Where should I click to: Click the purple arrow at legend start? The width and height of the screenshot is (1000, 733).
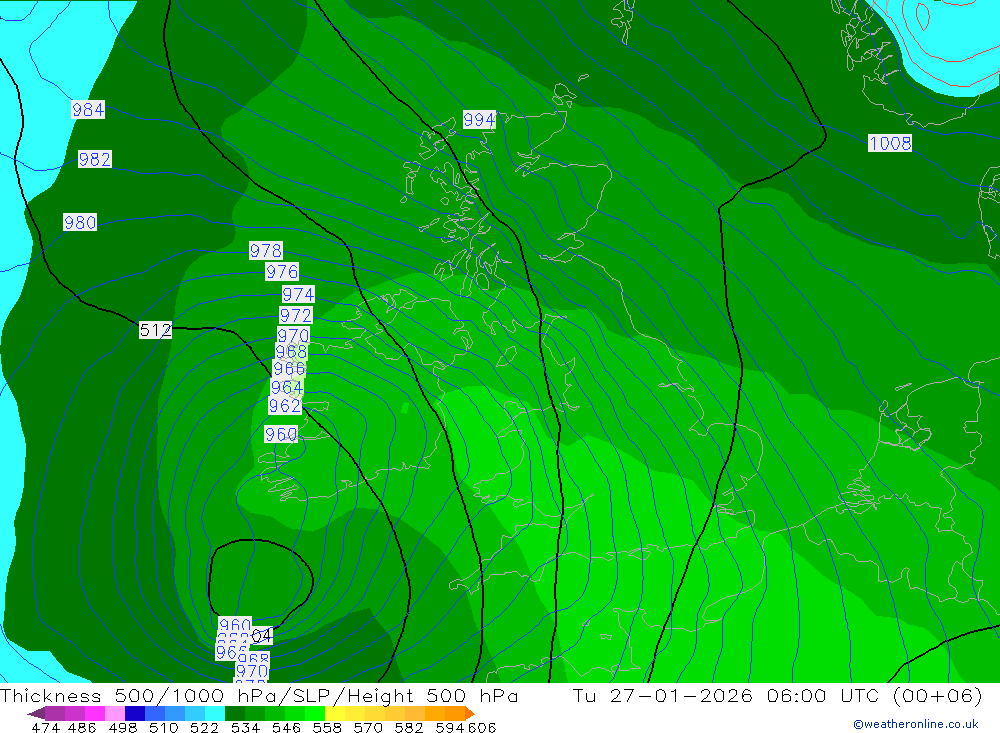point(36,713)
